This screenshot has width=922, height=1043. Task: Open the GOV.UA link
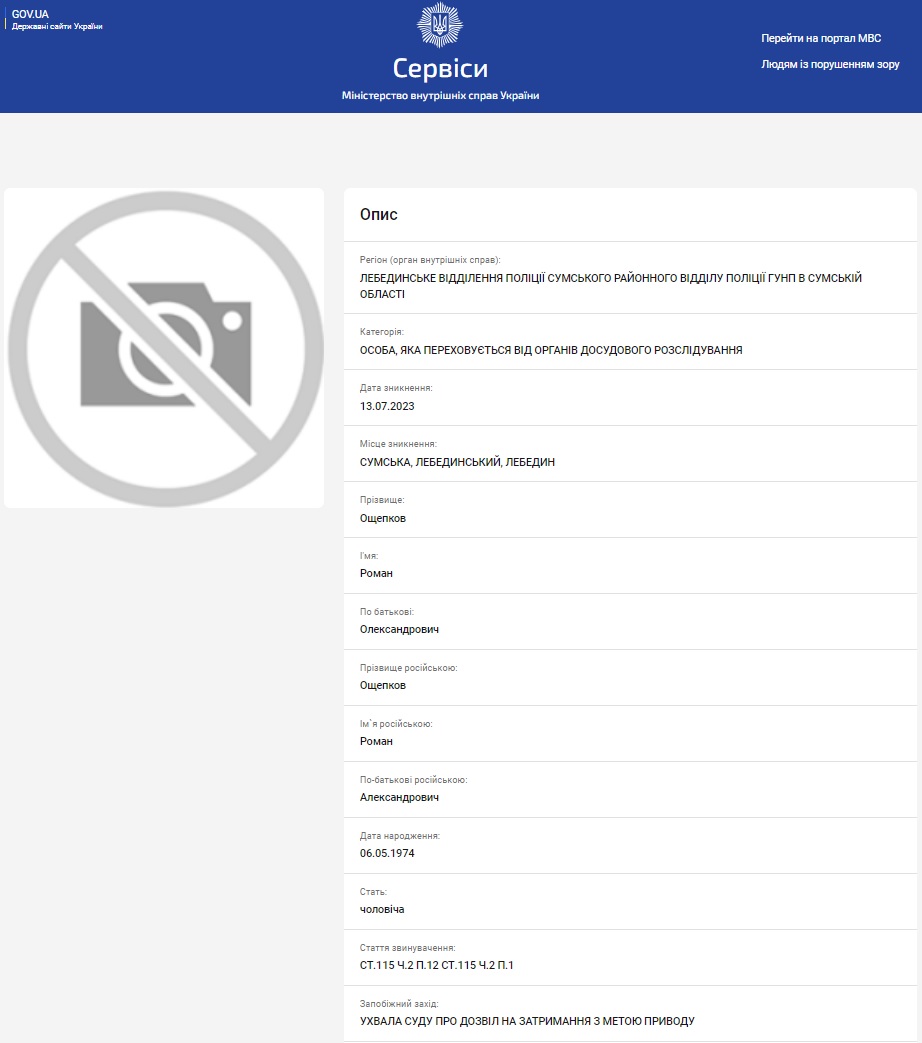(30, 14)
